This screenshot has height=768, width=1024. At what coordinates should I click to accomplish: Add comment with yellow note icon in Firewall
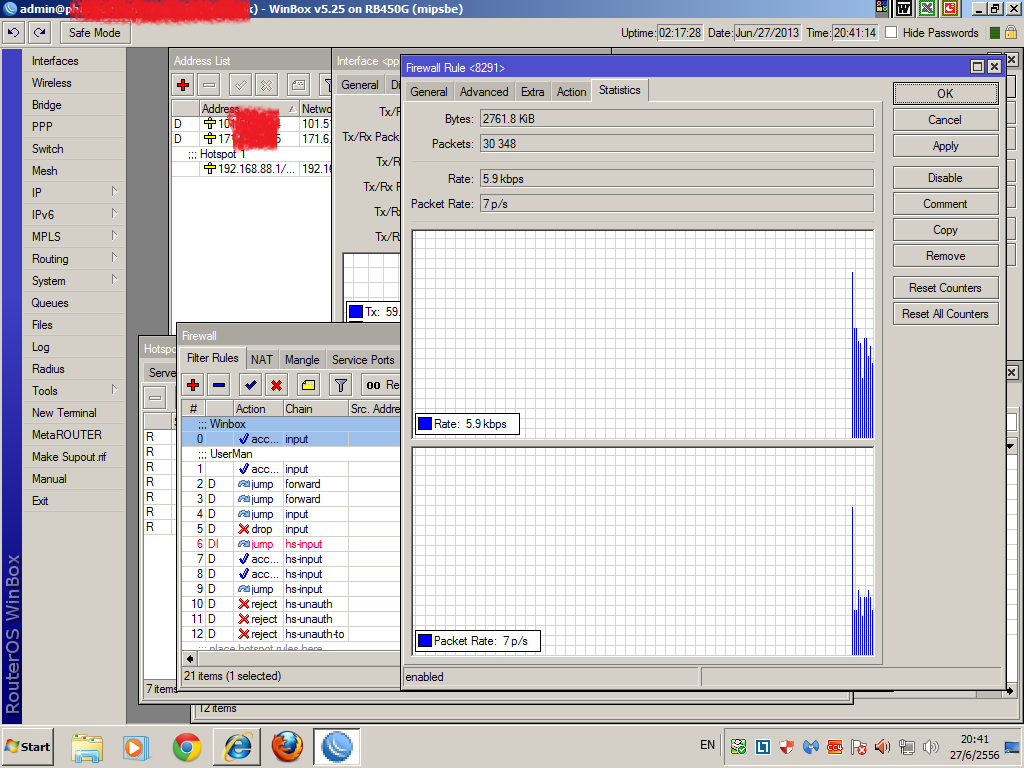point(308,385)
